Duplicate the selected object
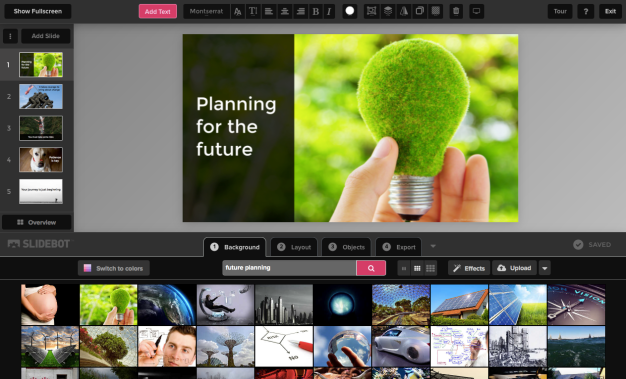The height and width of the screenshot is (379, 626). (x=420, y=11)
